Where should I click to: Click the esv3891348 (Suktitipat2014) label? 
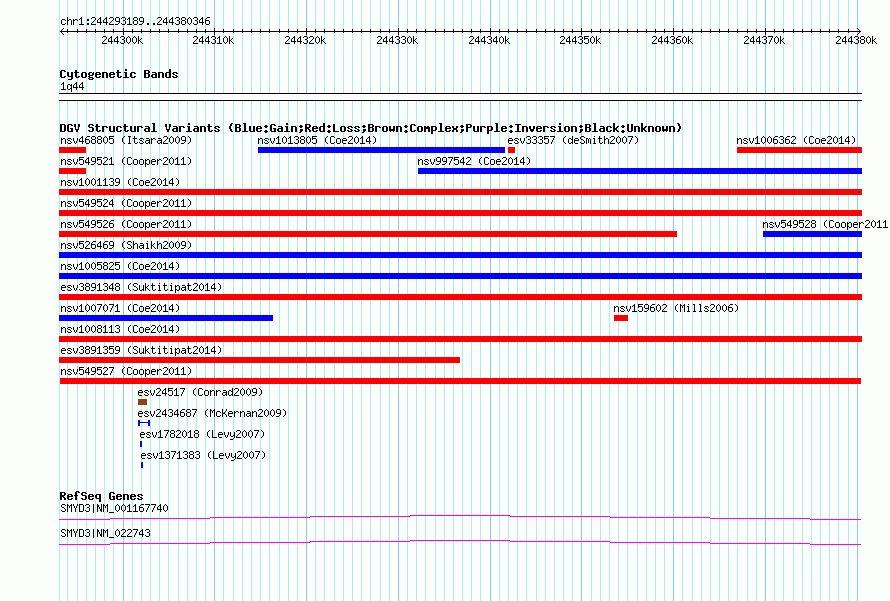point(141,287)
